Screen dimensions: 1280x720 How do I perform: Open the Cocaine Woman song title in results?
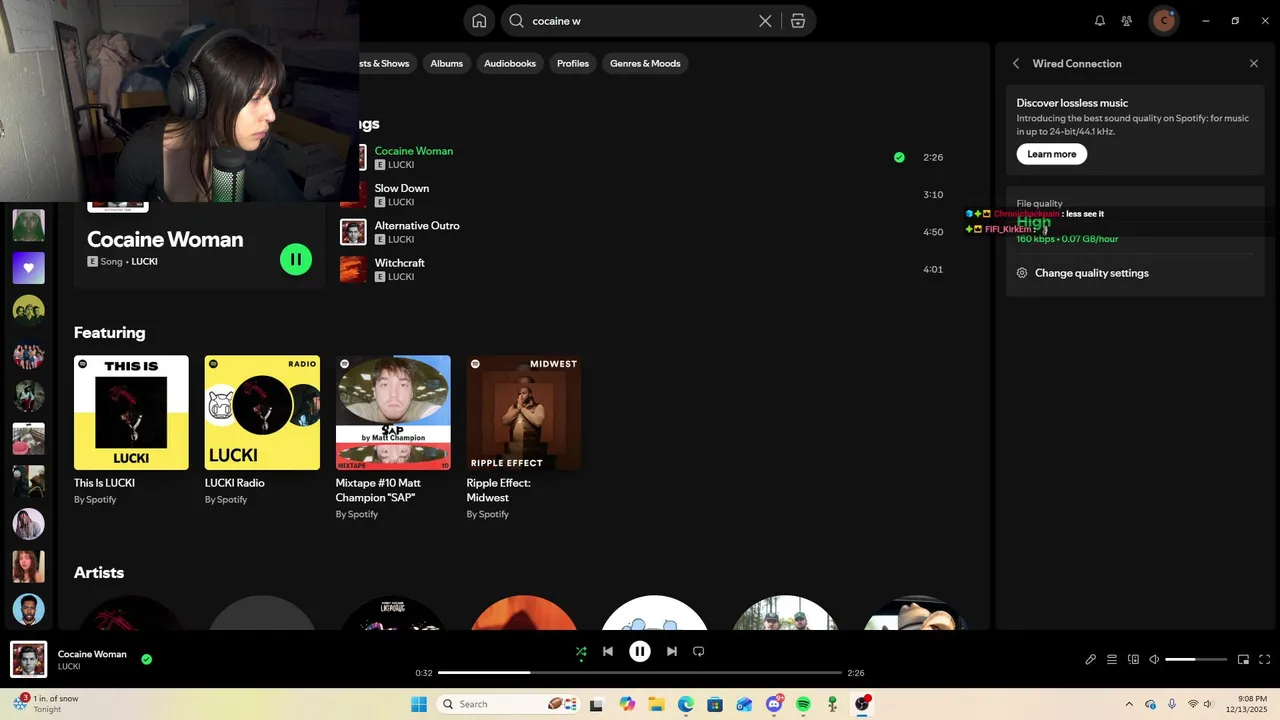[414, 151]
